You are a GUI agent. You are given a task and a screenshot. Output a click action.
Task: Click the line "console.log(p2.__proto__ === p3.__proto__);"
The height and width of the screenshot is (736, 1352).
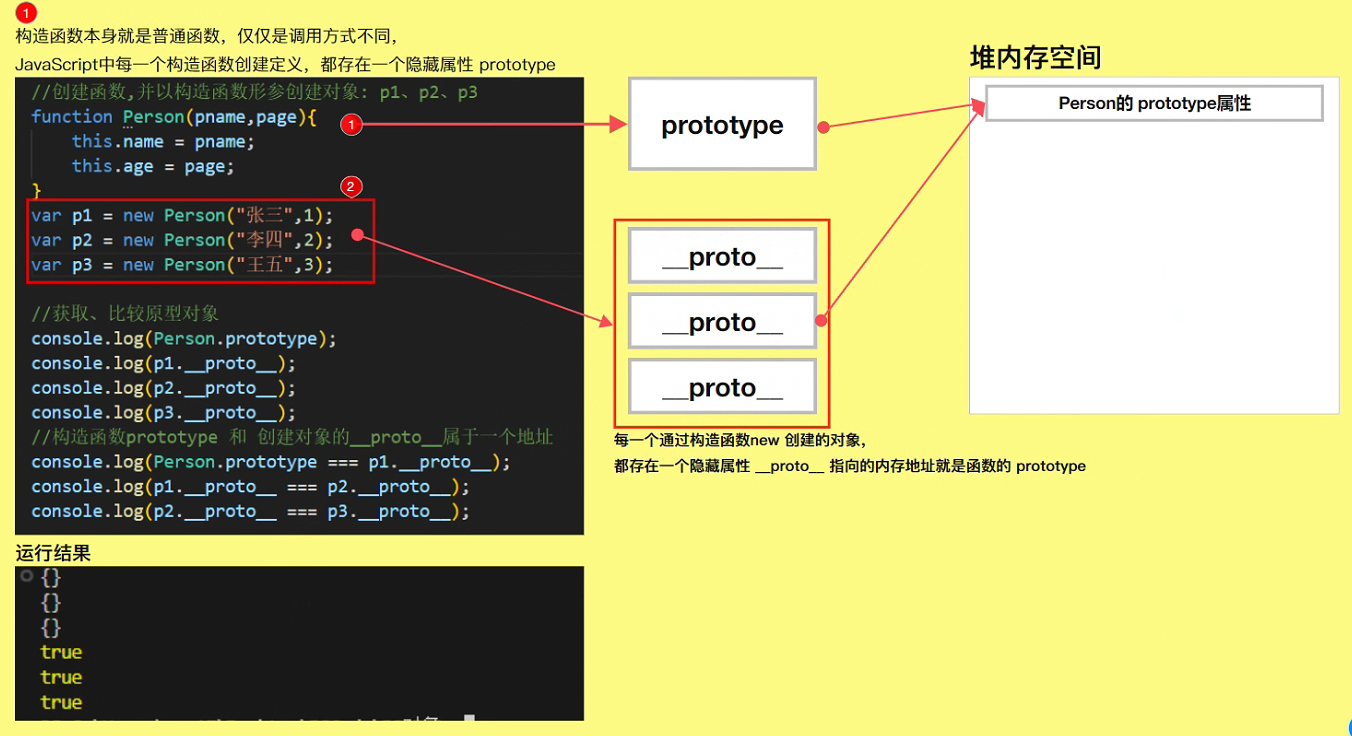point(250,510)
